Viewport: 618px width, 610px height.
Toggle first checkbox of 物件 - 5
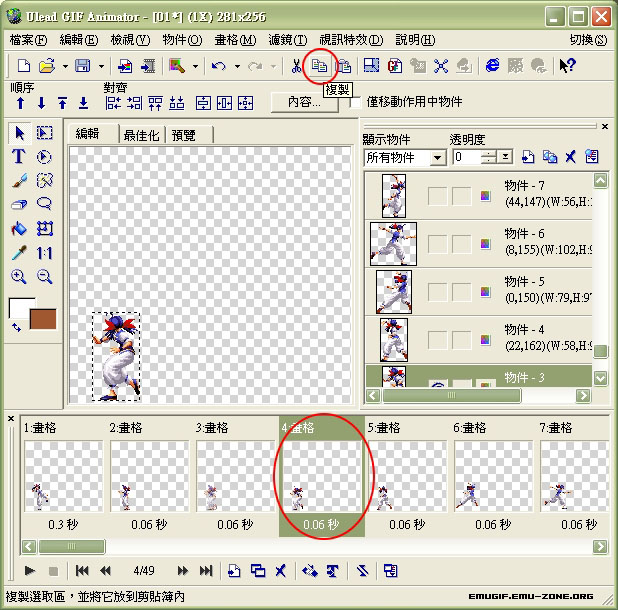(437, 292)
